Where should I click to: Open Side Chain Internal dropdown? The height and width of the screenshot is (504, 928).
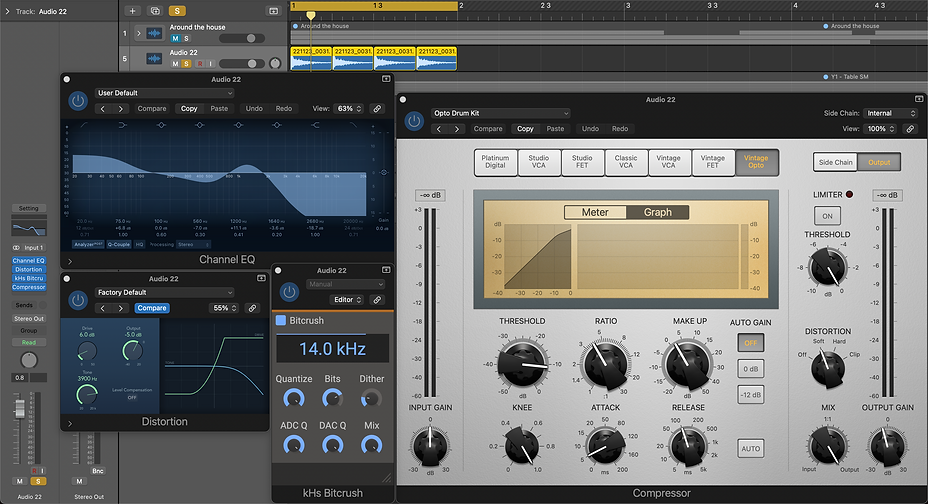891,113
